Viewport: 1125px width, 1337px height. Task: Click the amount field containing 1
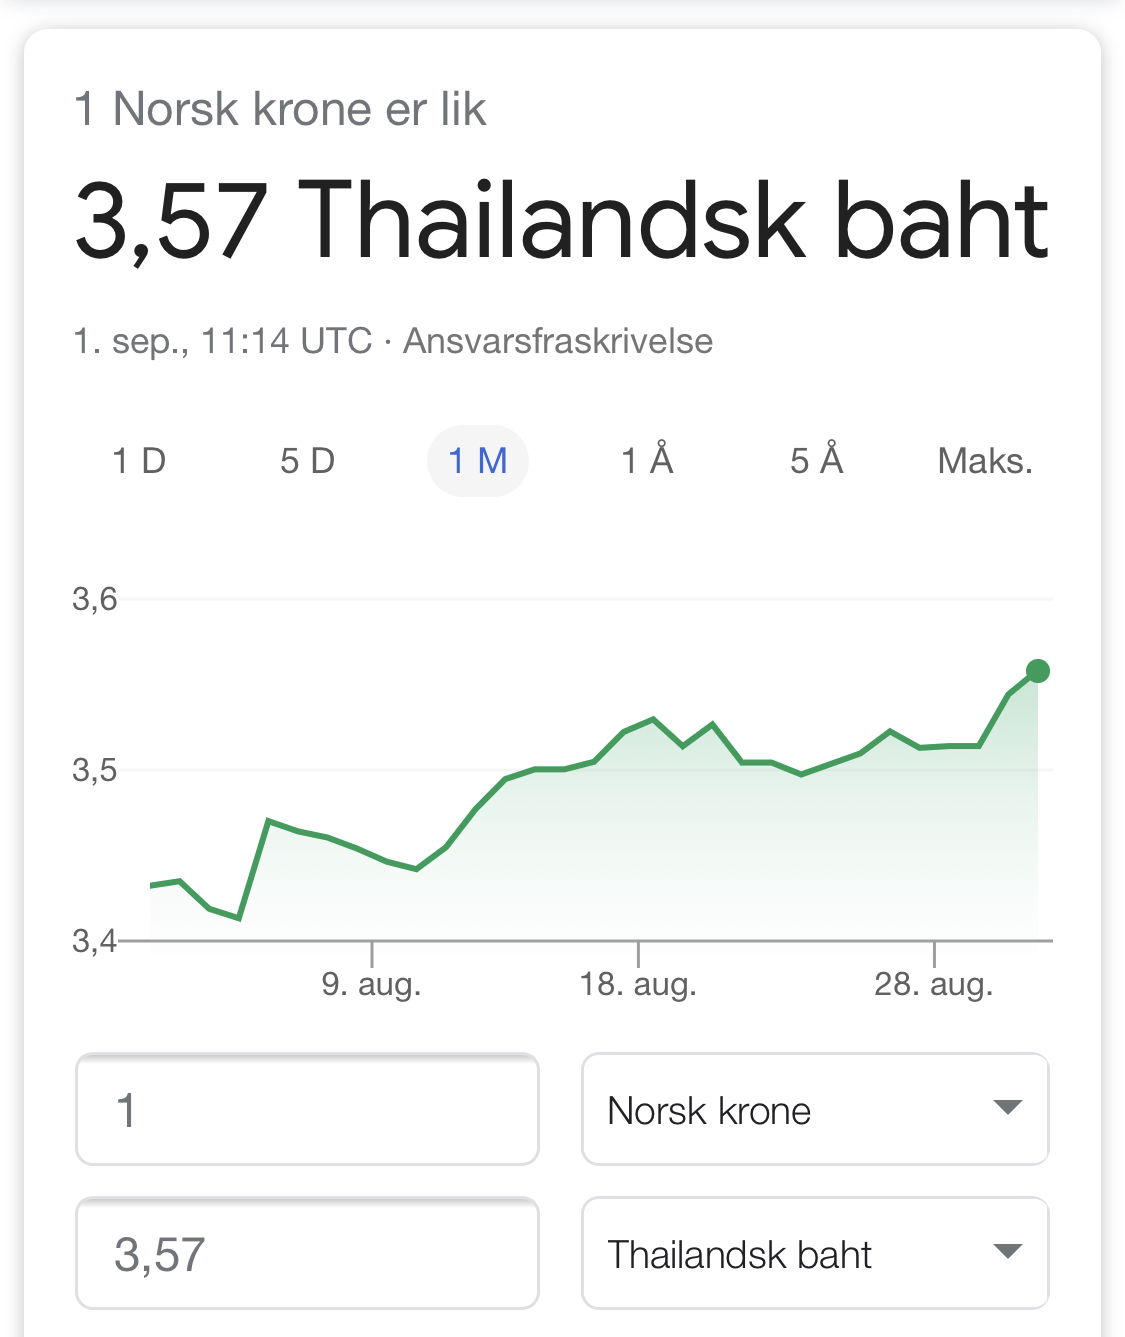click(x=307, y=1110)
